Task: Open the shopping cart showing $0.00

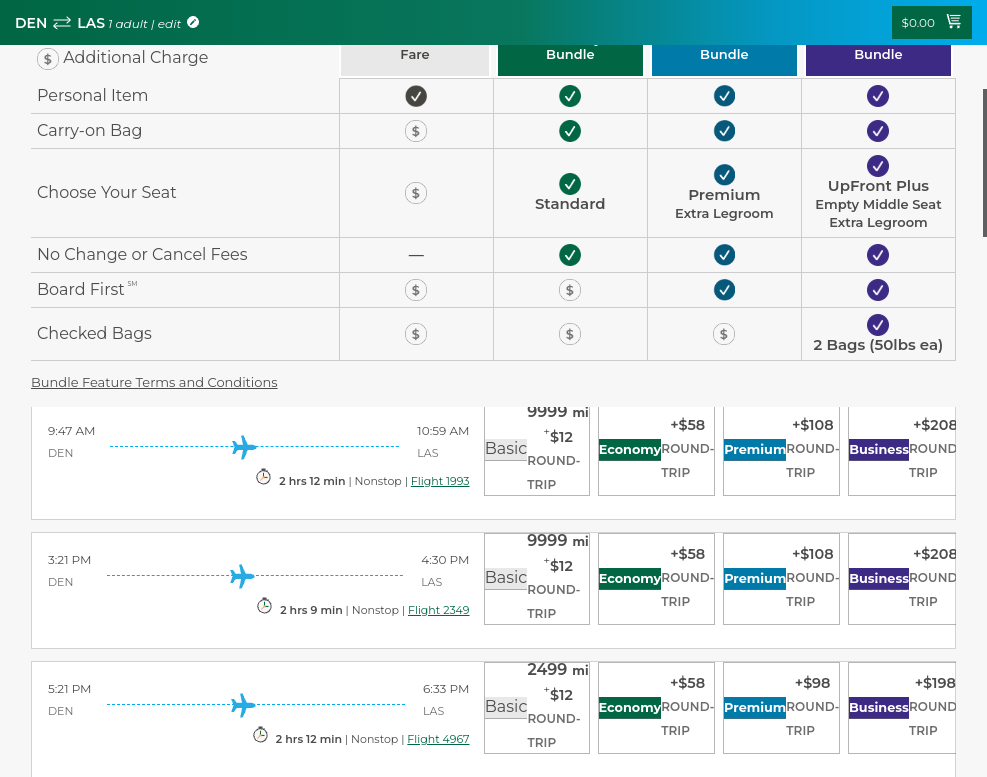Action: (x=931, y=23)
